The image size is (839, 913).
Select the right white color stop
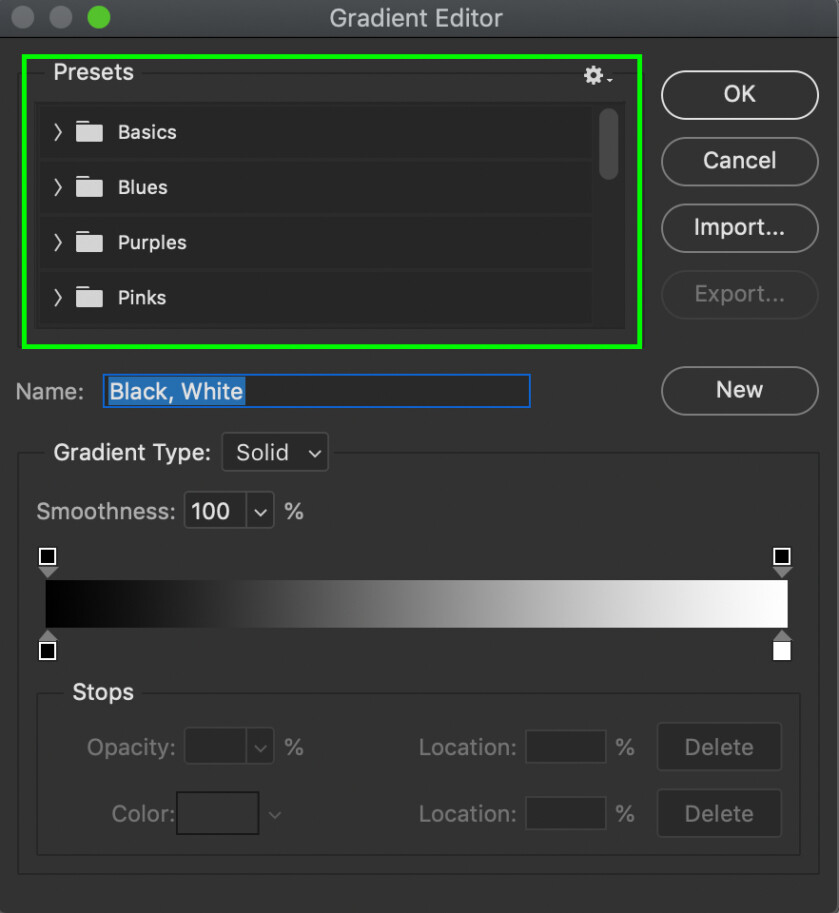(x=783, y=650)
